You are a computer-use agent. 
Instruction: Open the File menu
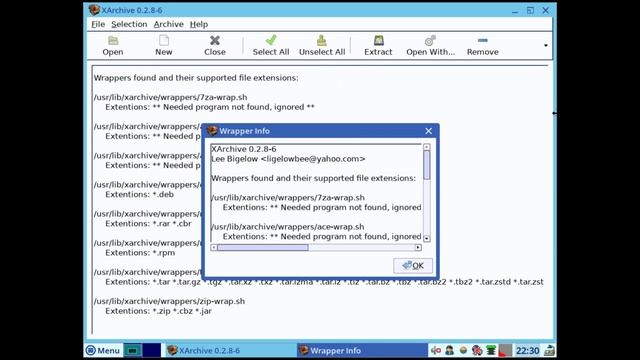pos(98,24)
